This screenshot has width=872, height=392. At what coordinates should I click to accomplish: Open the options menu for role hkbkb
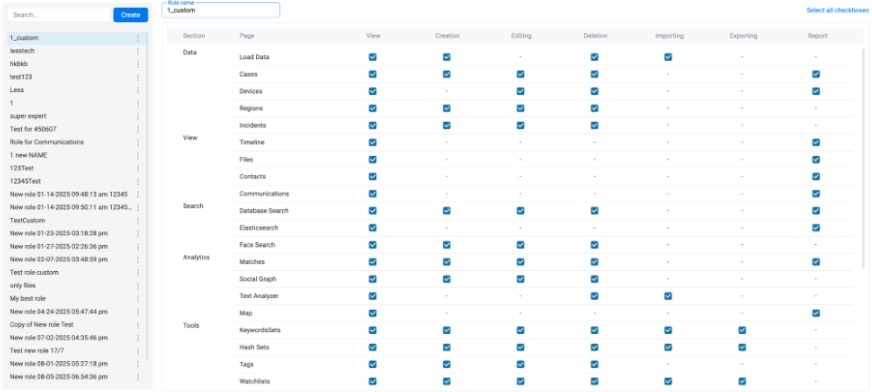click(x=138, y=64)
